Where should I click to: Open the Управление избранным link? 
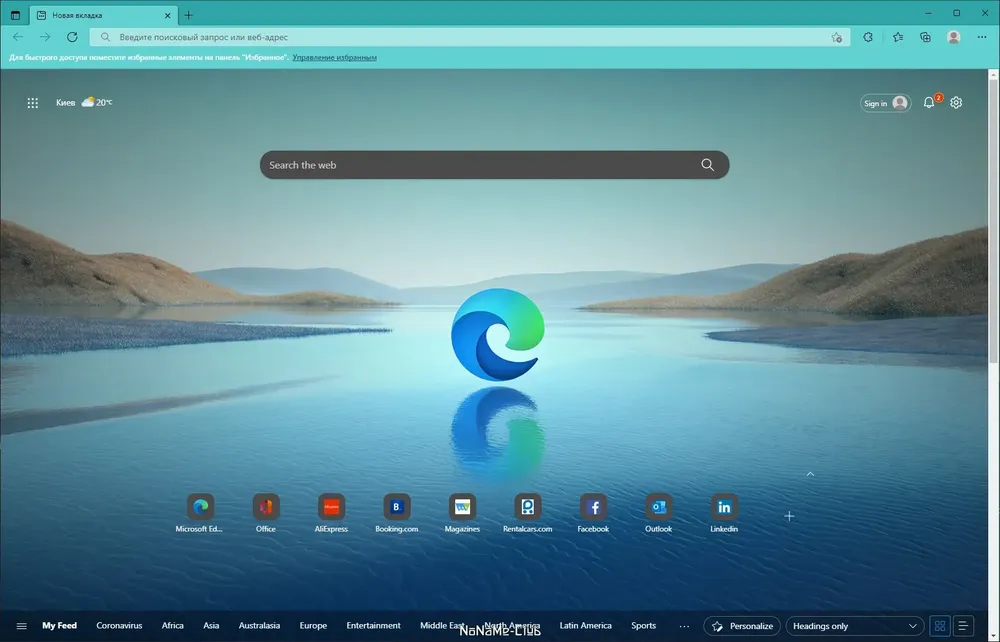pyautogui.click(x=334, y=57)
